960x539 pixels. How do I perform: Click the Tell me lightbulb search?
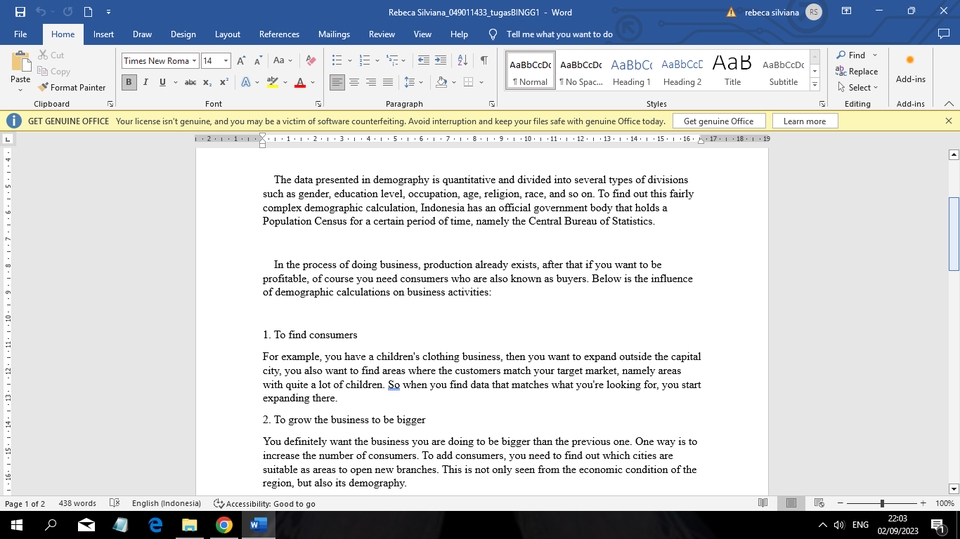493,34
